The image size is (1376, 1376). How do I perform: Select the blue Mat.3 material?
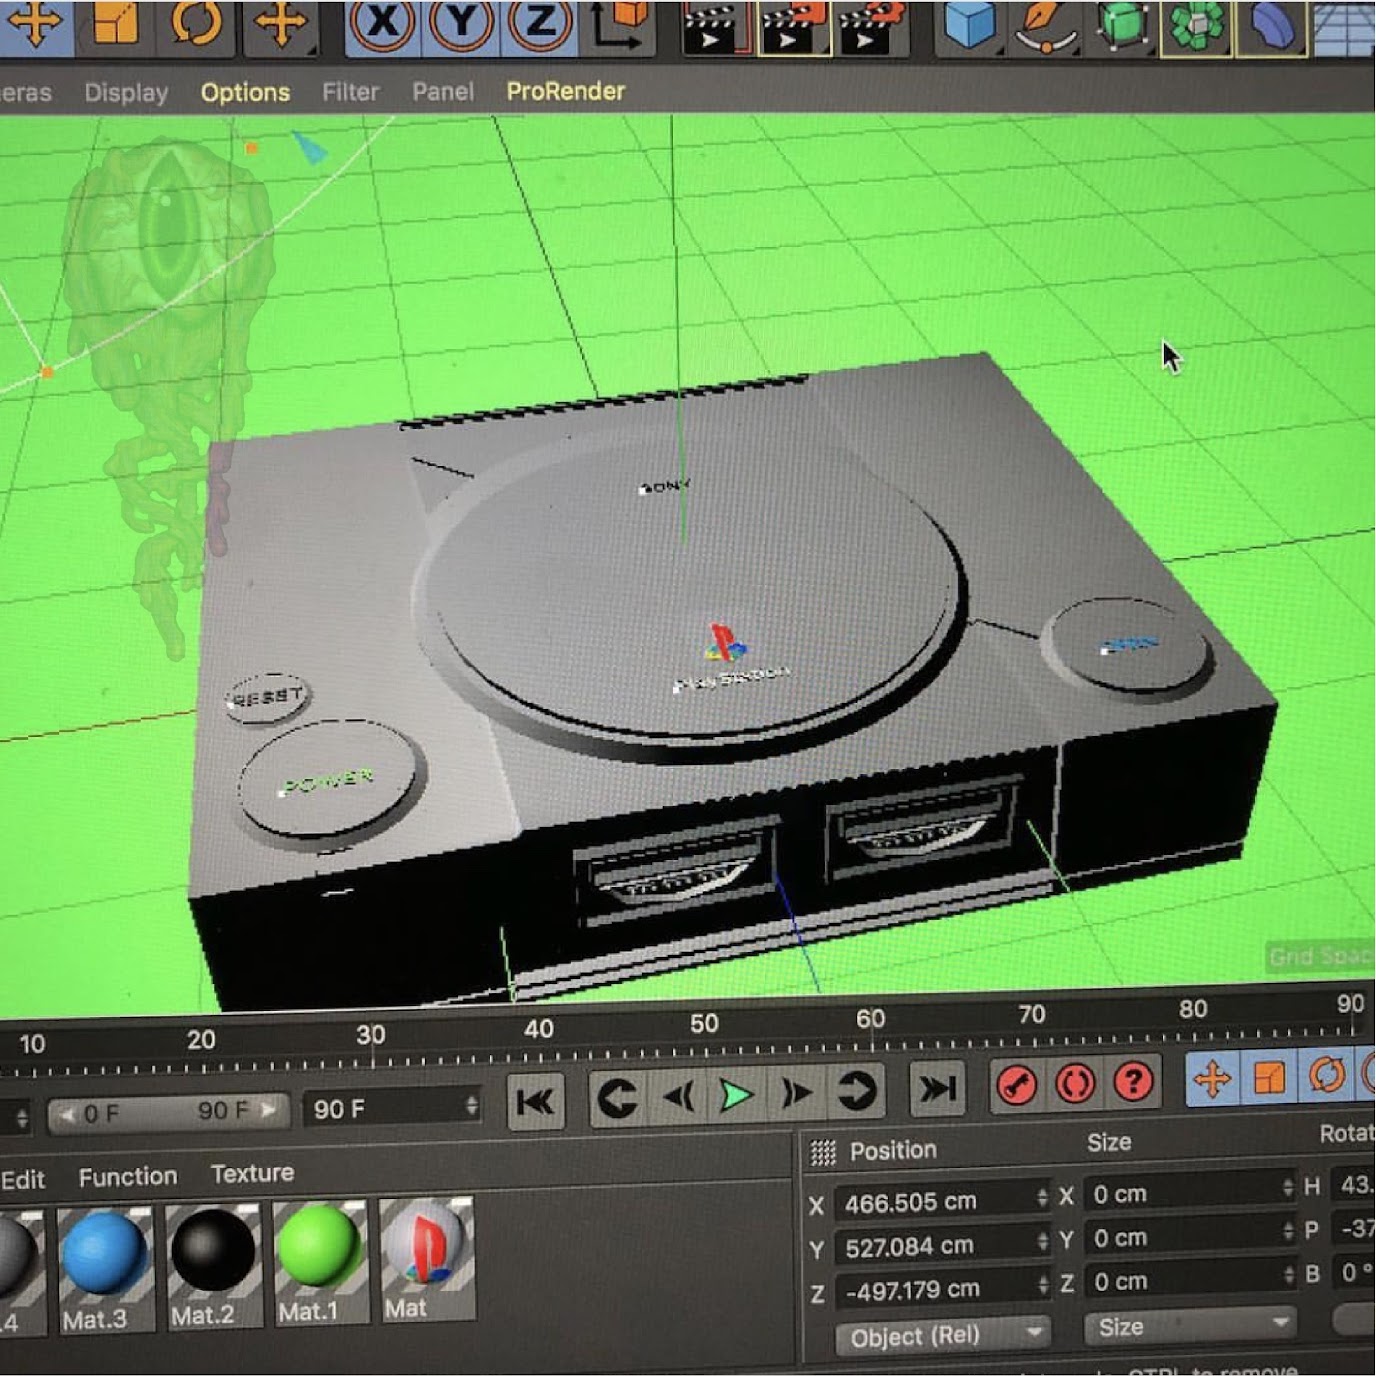pyautogui.click(x=106, y=1270)
